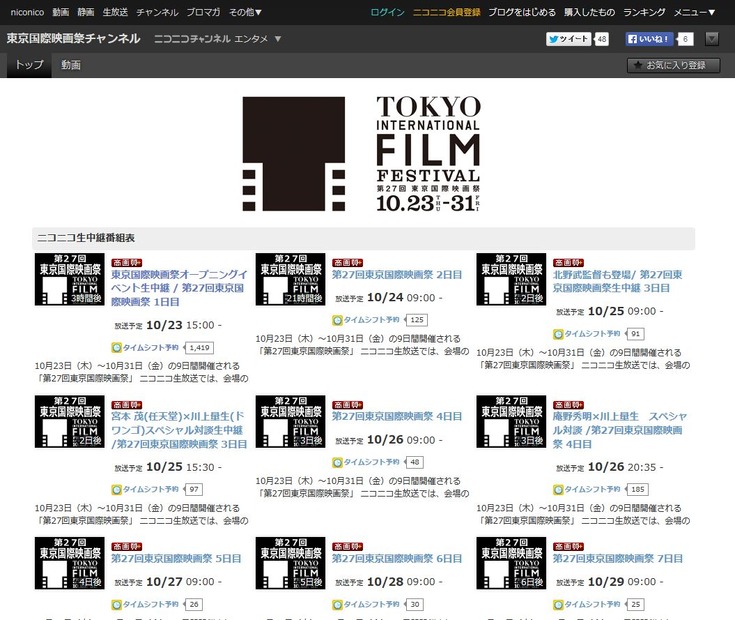The image size is (735, 620).
Task: Open thumbnail for 宮本茂×川上量生 対談 broadcast
Action: [x=70, y=421]
